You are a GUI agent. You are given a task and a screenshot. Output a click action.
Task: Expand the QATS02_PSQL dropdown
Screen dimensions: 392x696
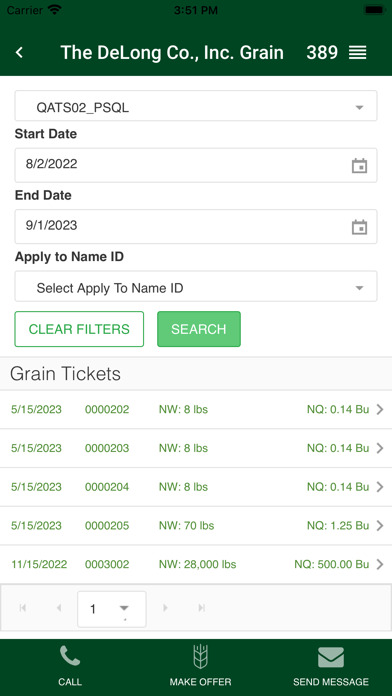tap(196, 106)
